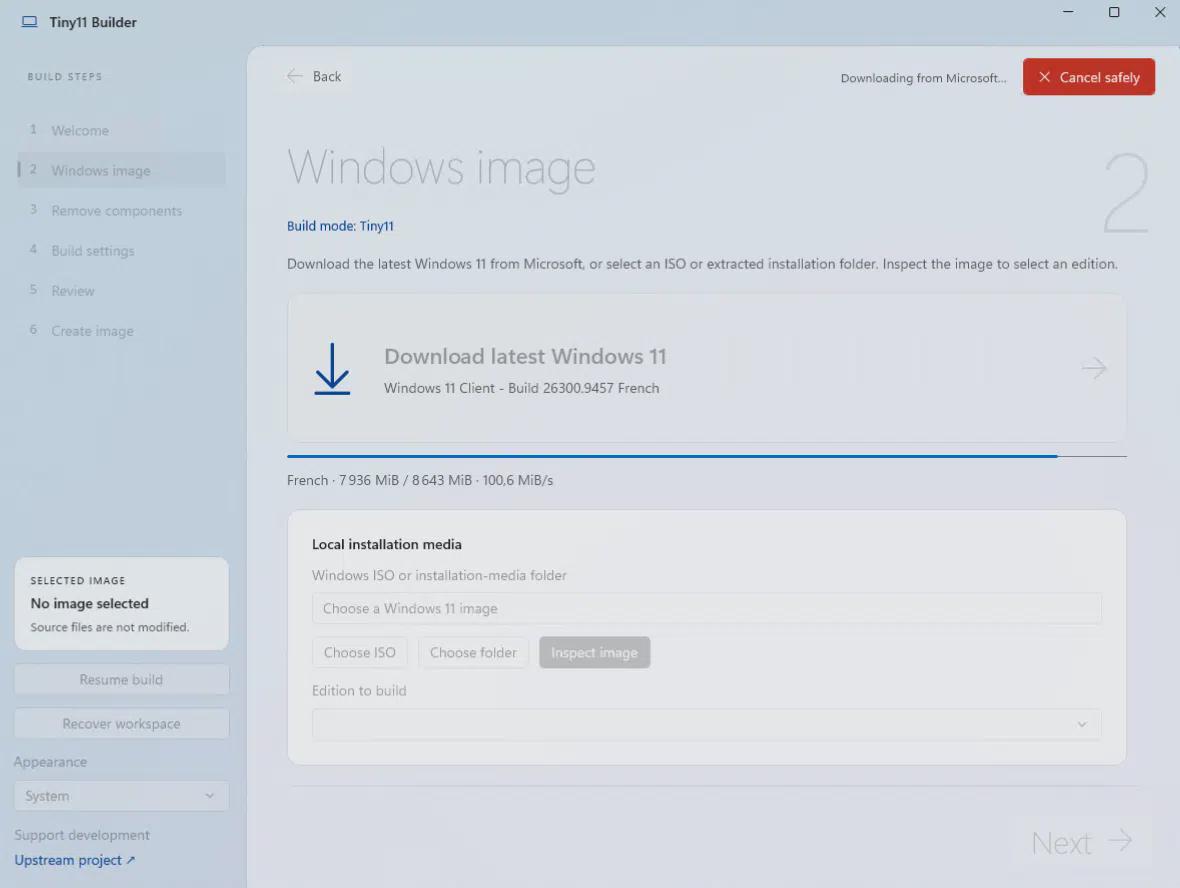Click the Choose folder button
This screenshot has height=888, width=1180.
coord(473,652)
